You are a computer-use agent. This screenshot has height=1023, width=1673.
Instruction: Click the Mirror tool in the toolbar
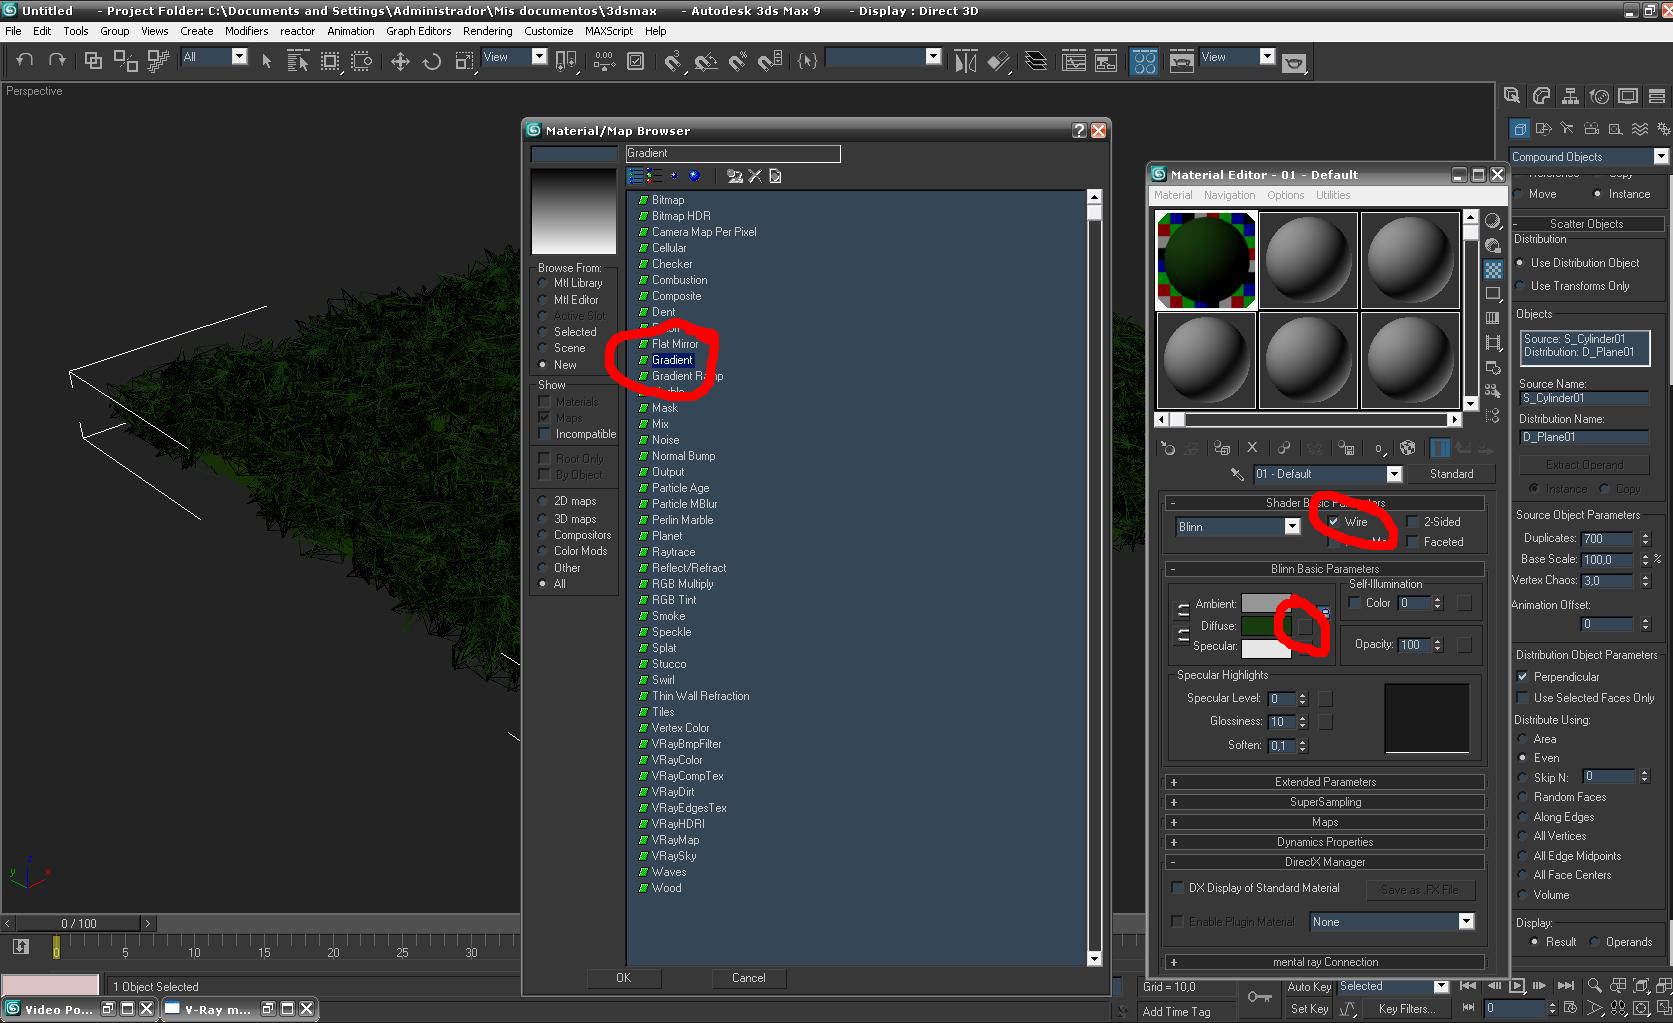coord(965,61)
